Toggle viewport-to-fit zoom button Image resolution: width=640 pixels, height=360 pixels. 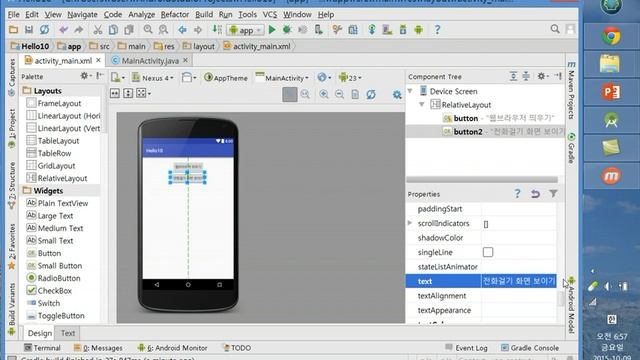[x=289, y=94]
